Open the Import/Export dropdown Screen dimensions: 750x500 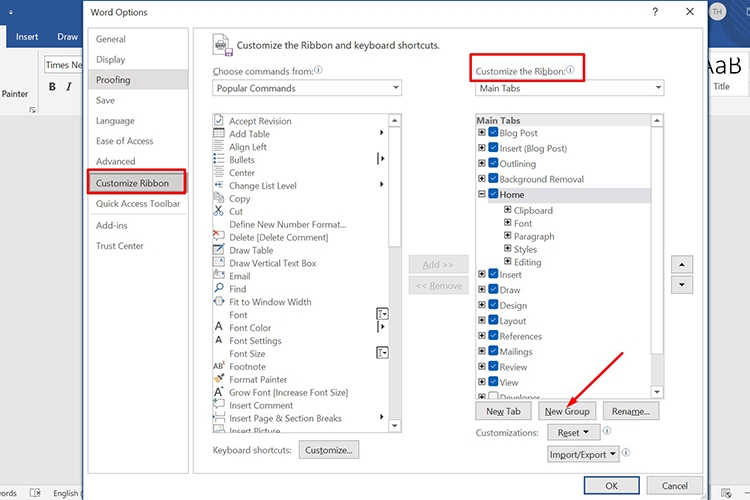tap(583, 454)
